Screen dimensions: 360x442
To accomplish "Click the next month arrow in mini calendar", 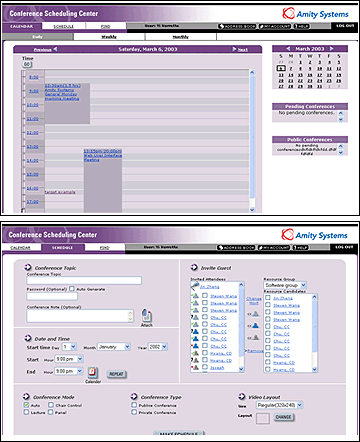I will click(x=332, y=49).
